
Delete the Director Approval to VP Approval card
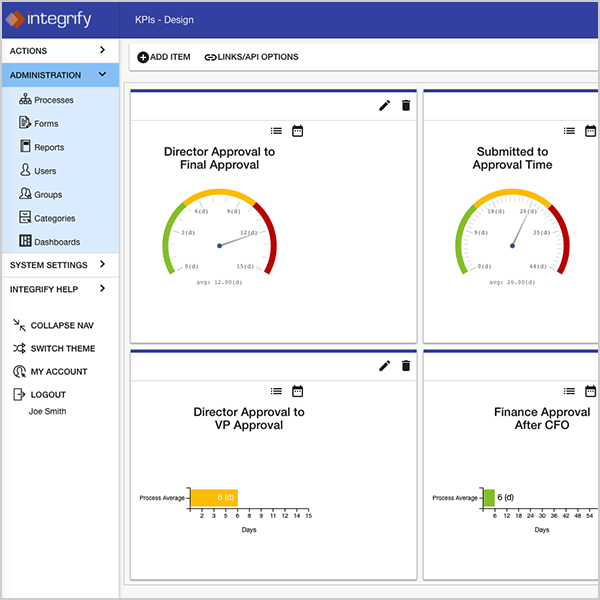click(x=406, y=366)
